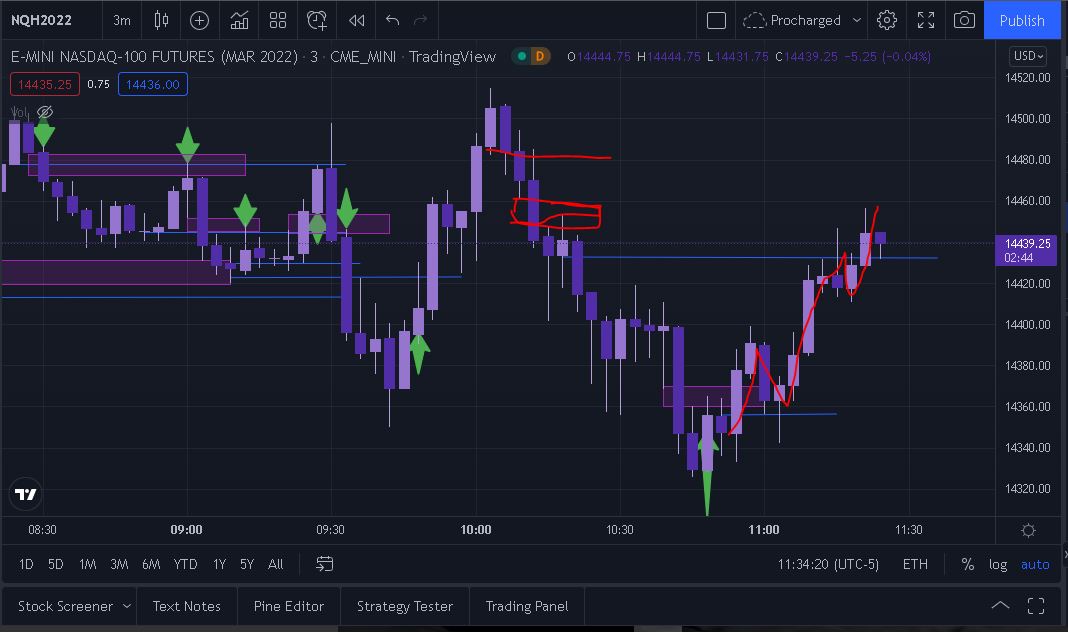
Task: Click the current price label 14439.25
Action: [x=1026, y=243]
